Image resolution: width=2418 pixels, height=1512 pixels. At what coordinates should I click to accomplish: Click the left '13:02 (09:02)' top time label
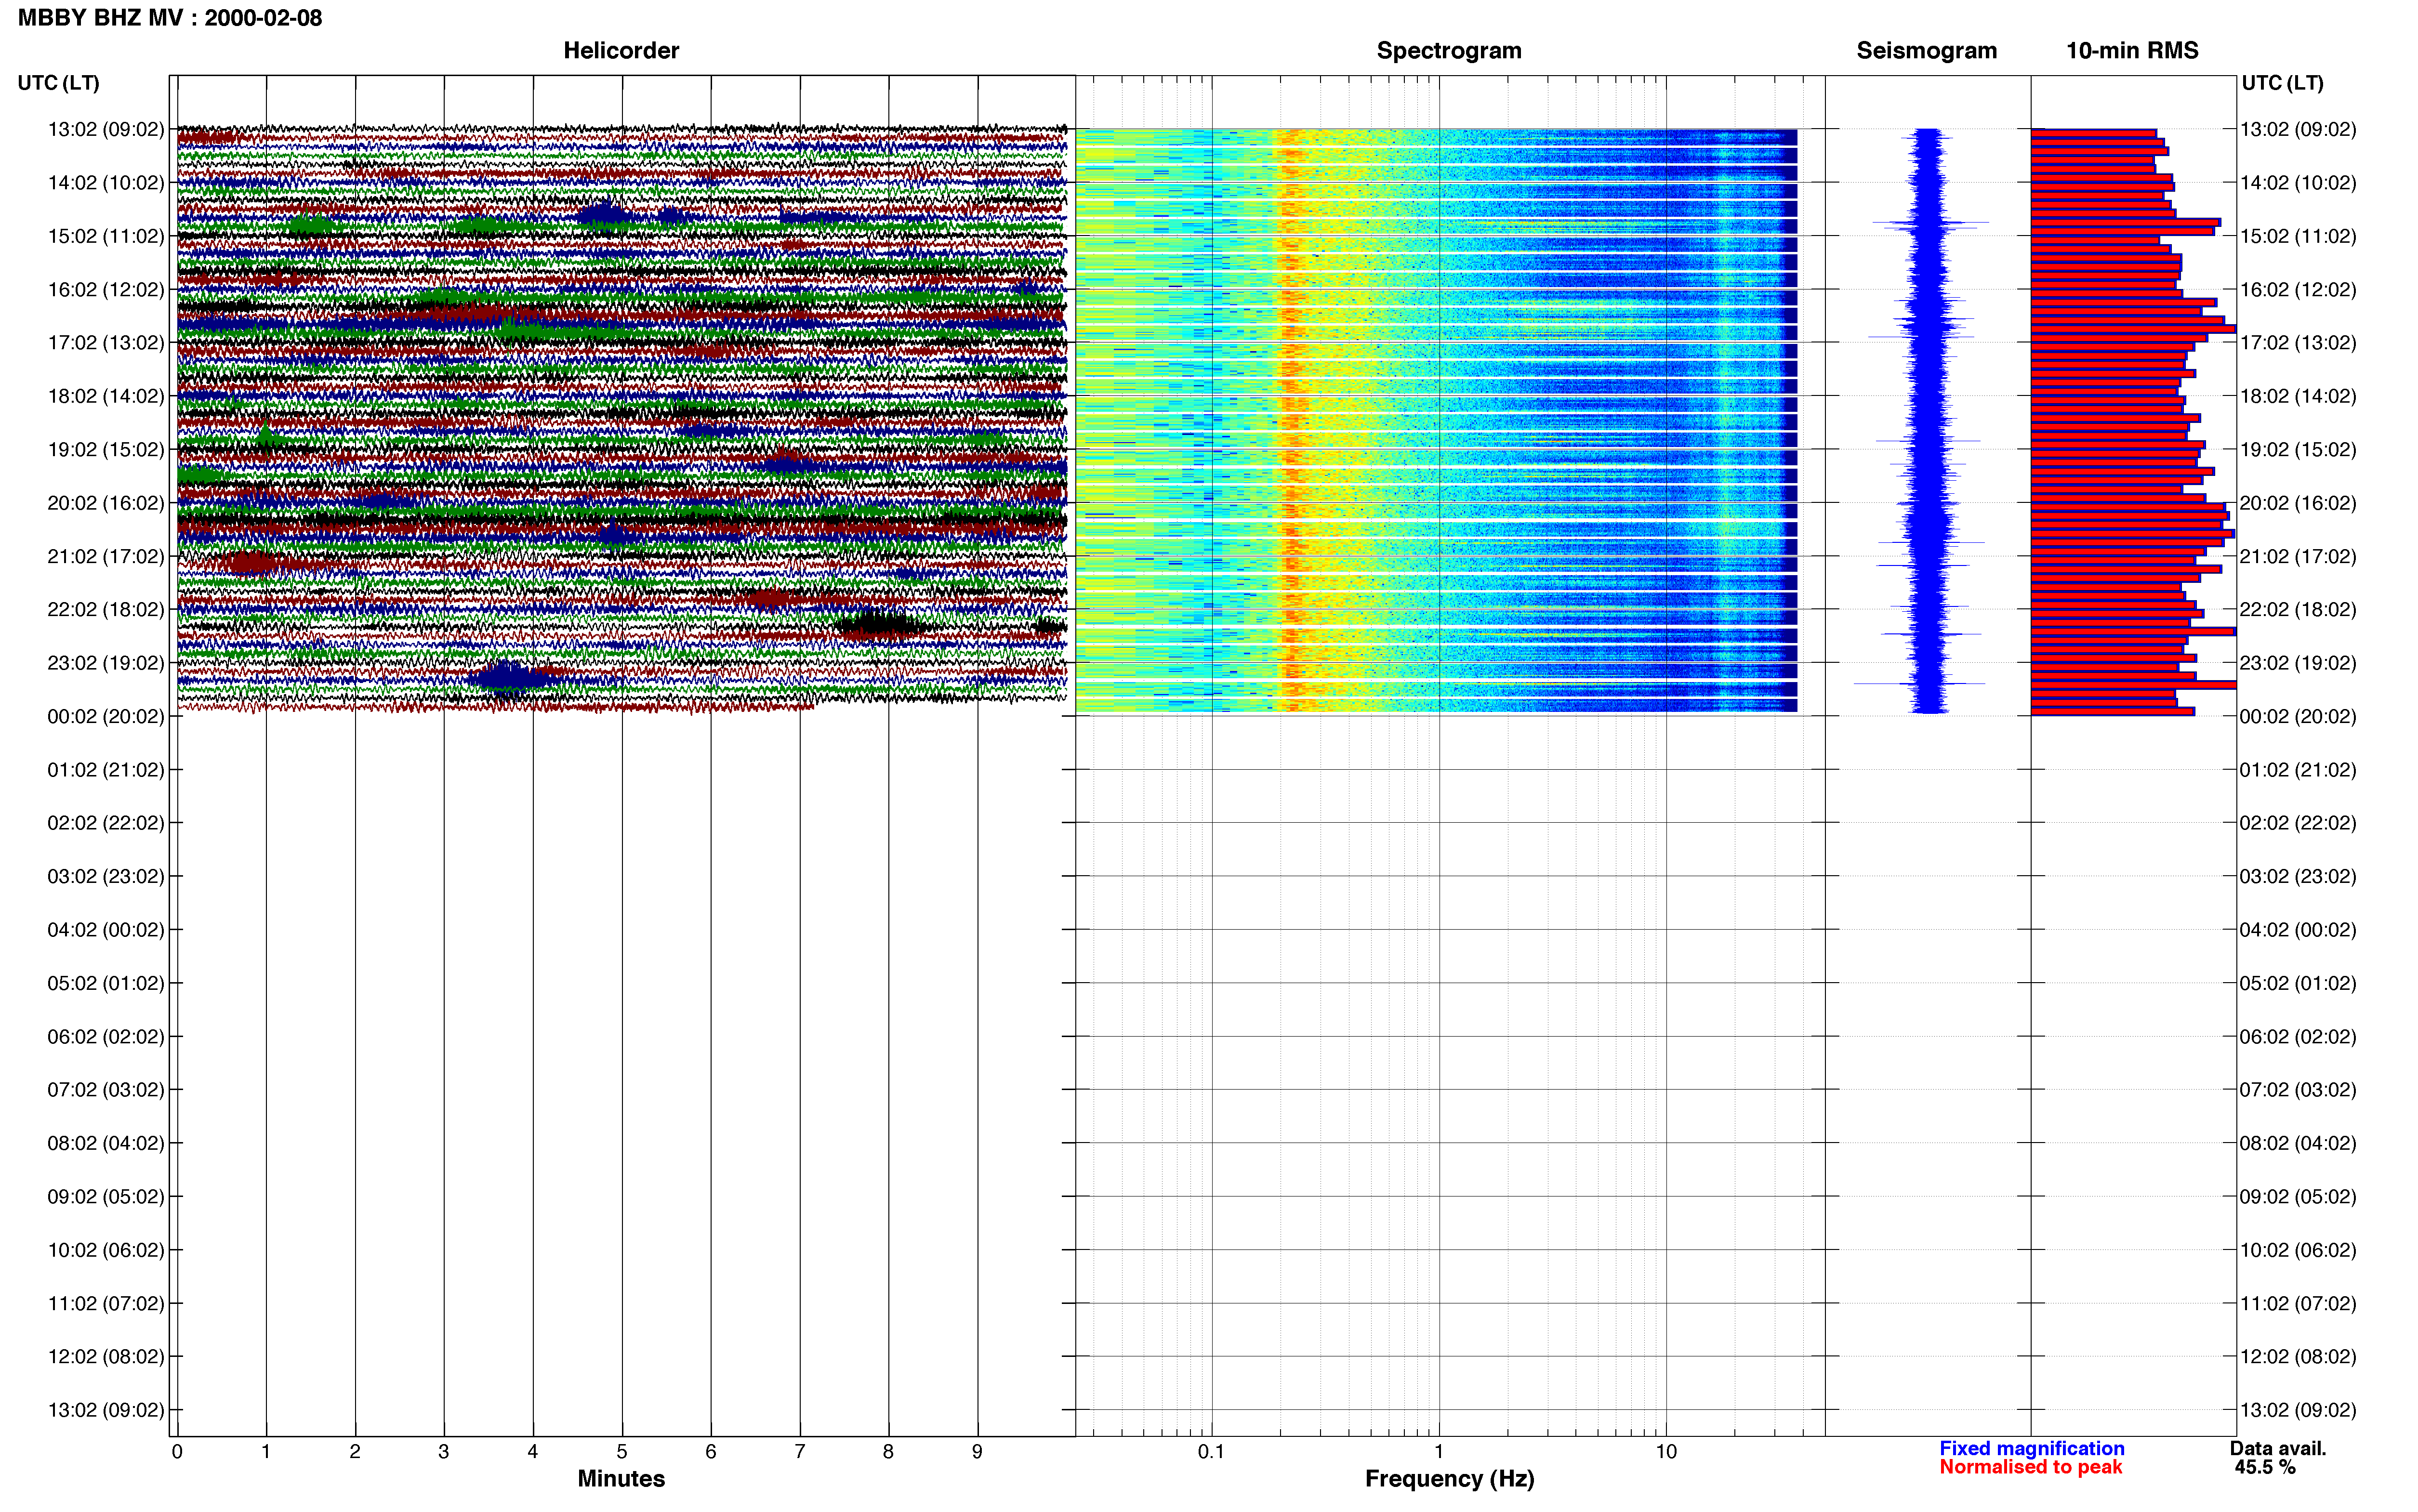[106, 129]
